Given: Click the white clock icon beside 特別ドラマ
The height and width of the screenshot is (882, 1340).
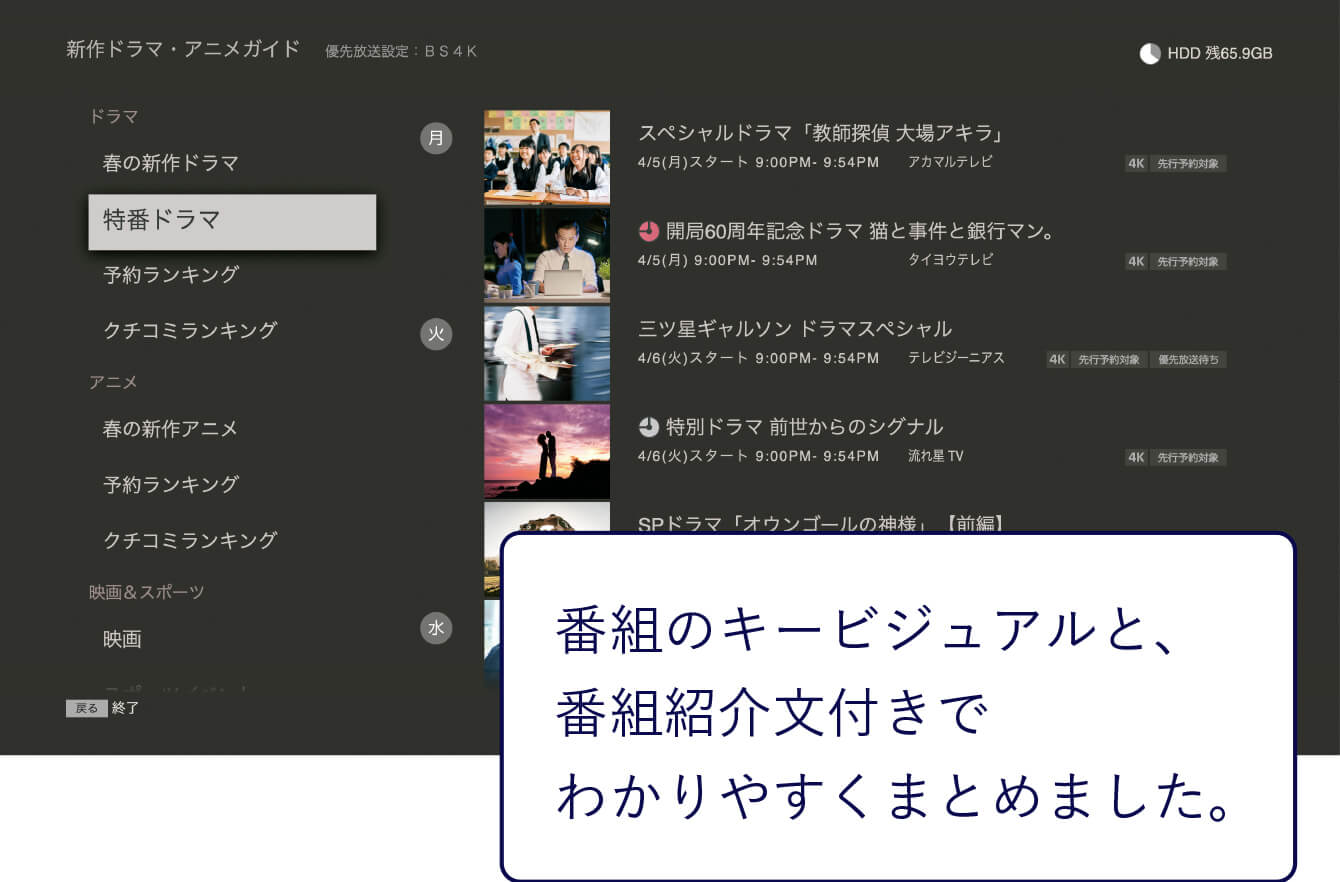Looking at the screenshot, I should [x=649, y=427].
